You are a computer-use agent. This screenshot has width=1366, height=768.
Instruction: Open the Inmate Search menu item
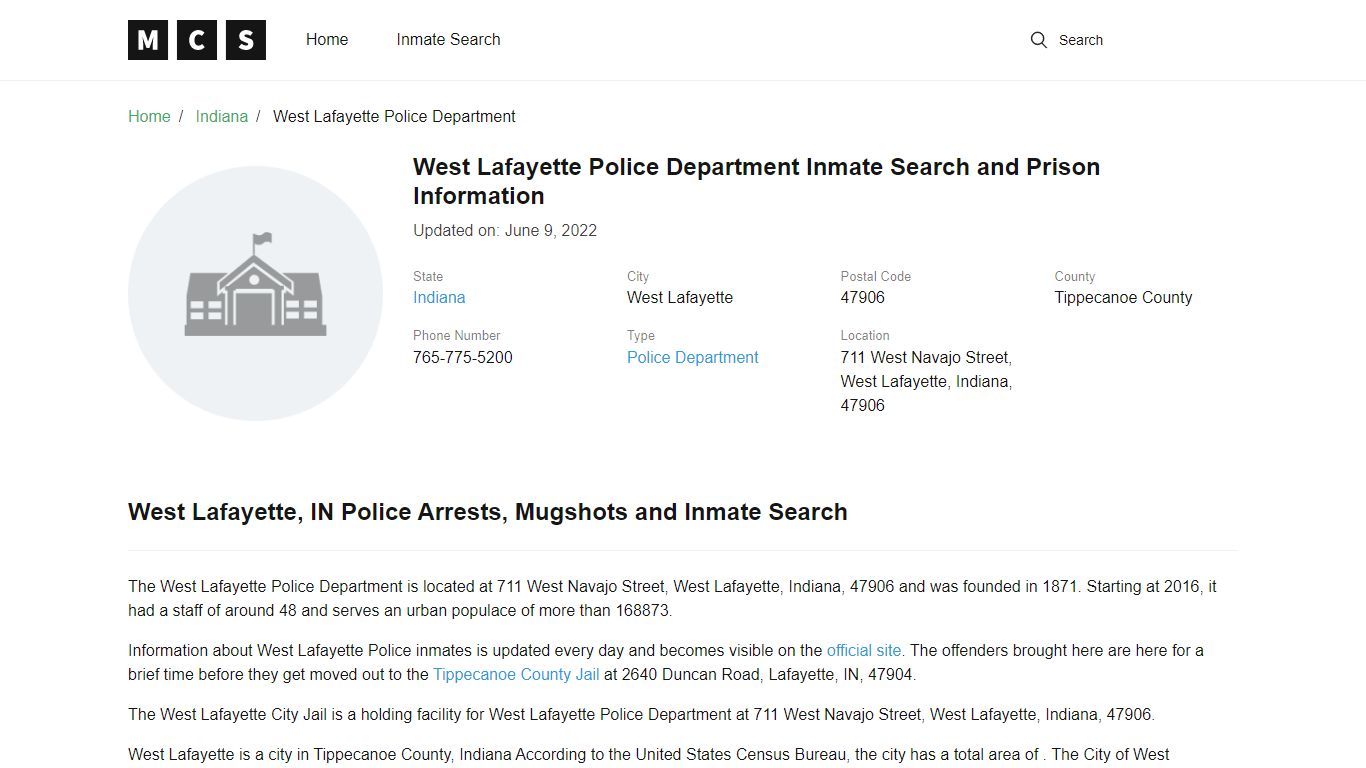point(448,40)
